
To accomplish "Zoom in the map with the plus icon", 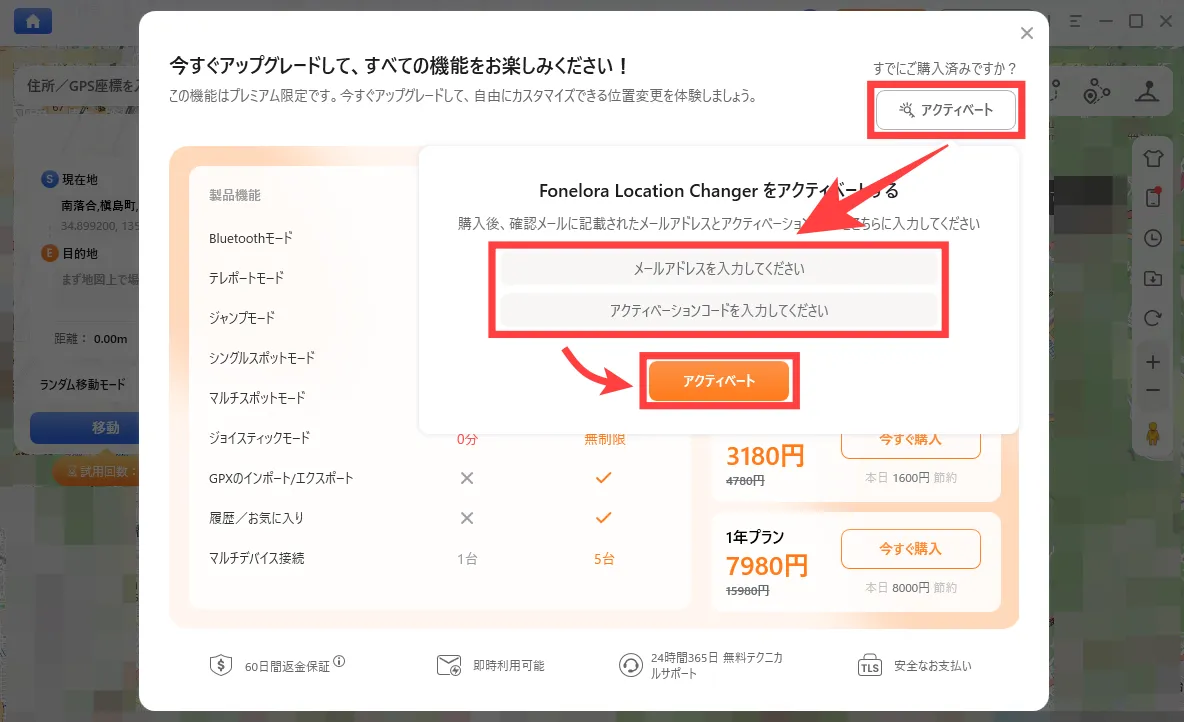I will [x=1153, y=363].
